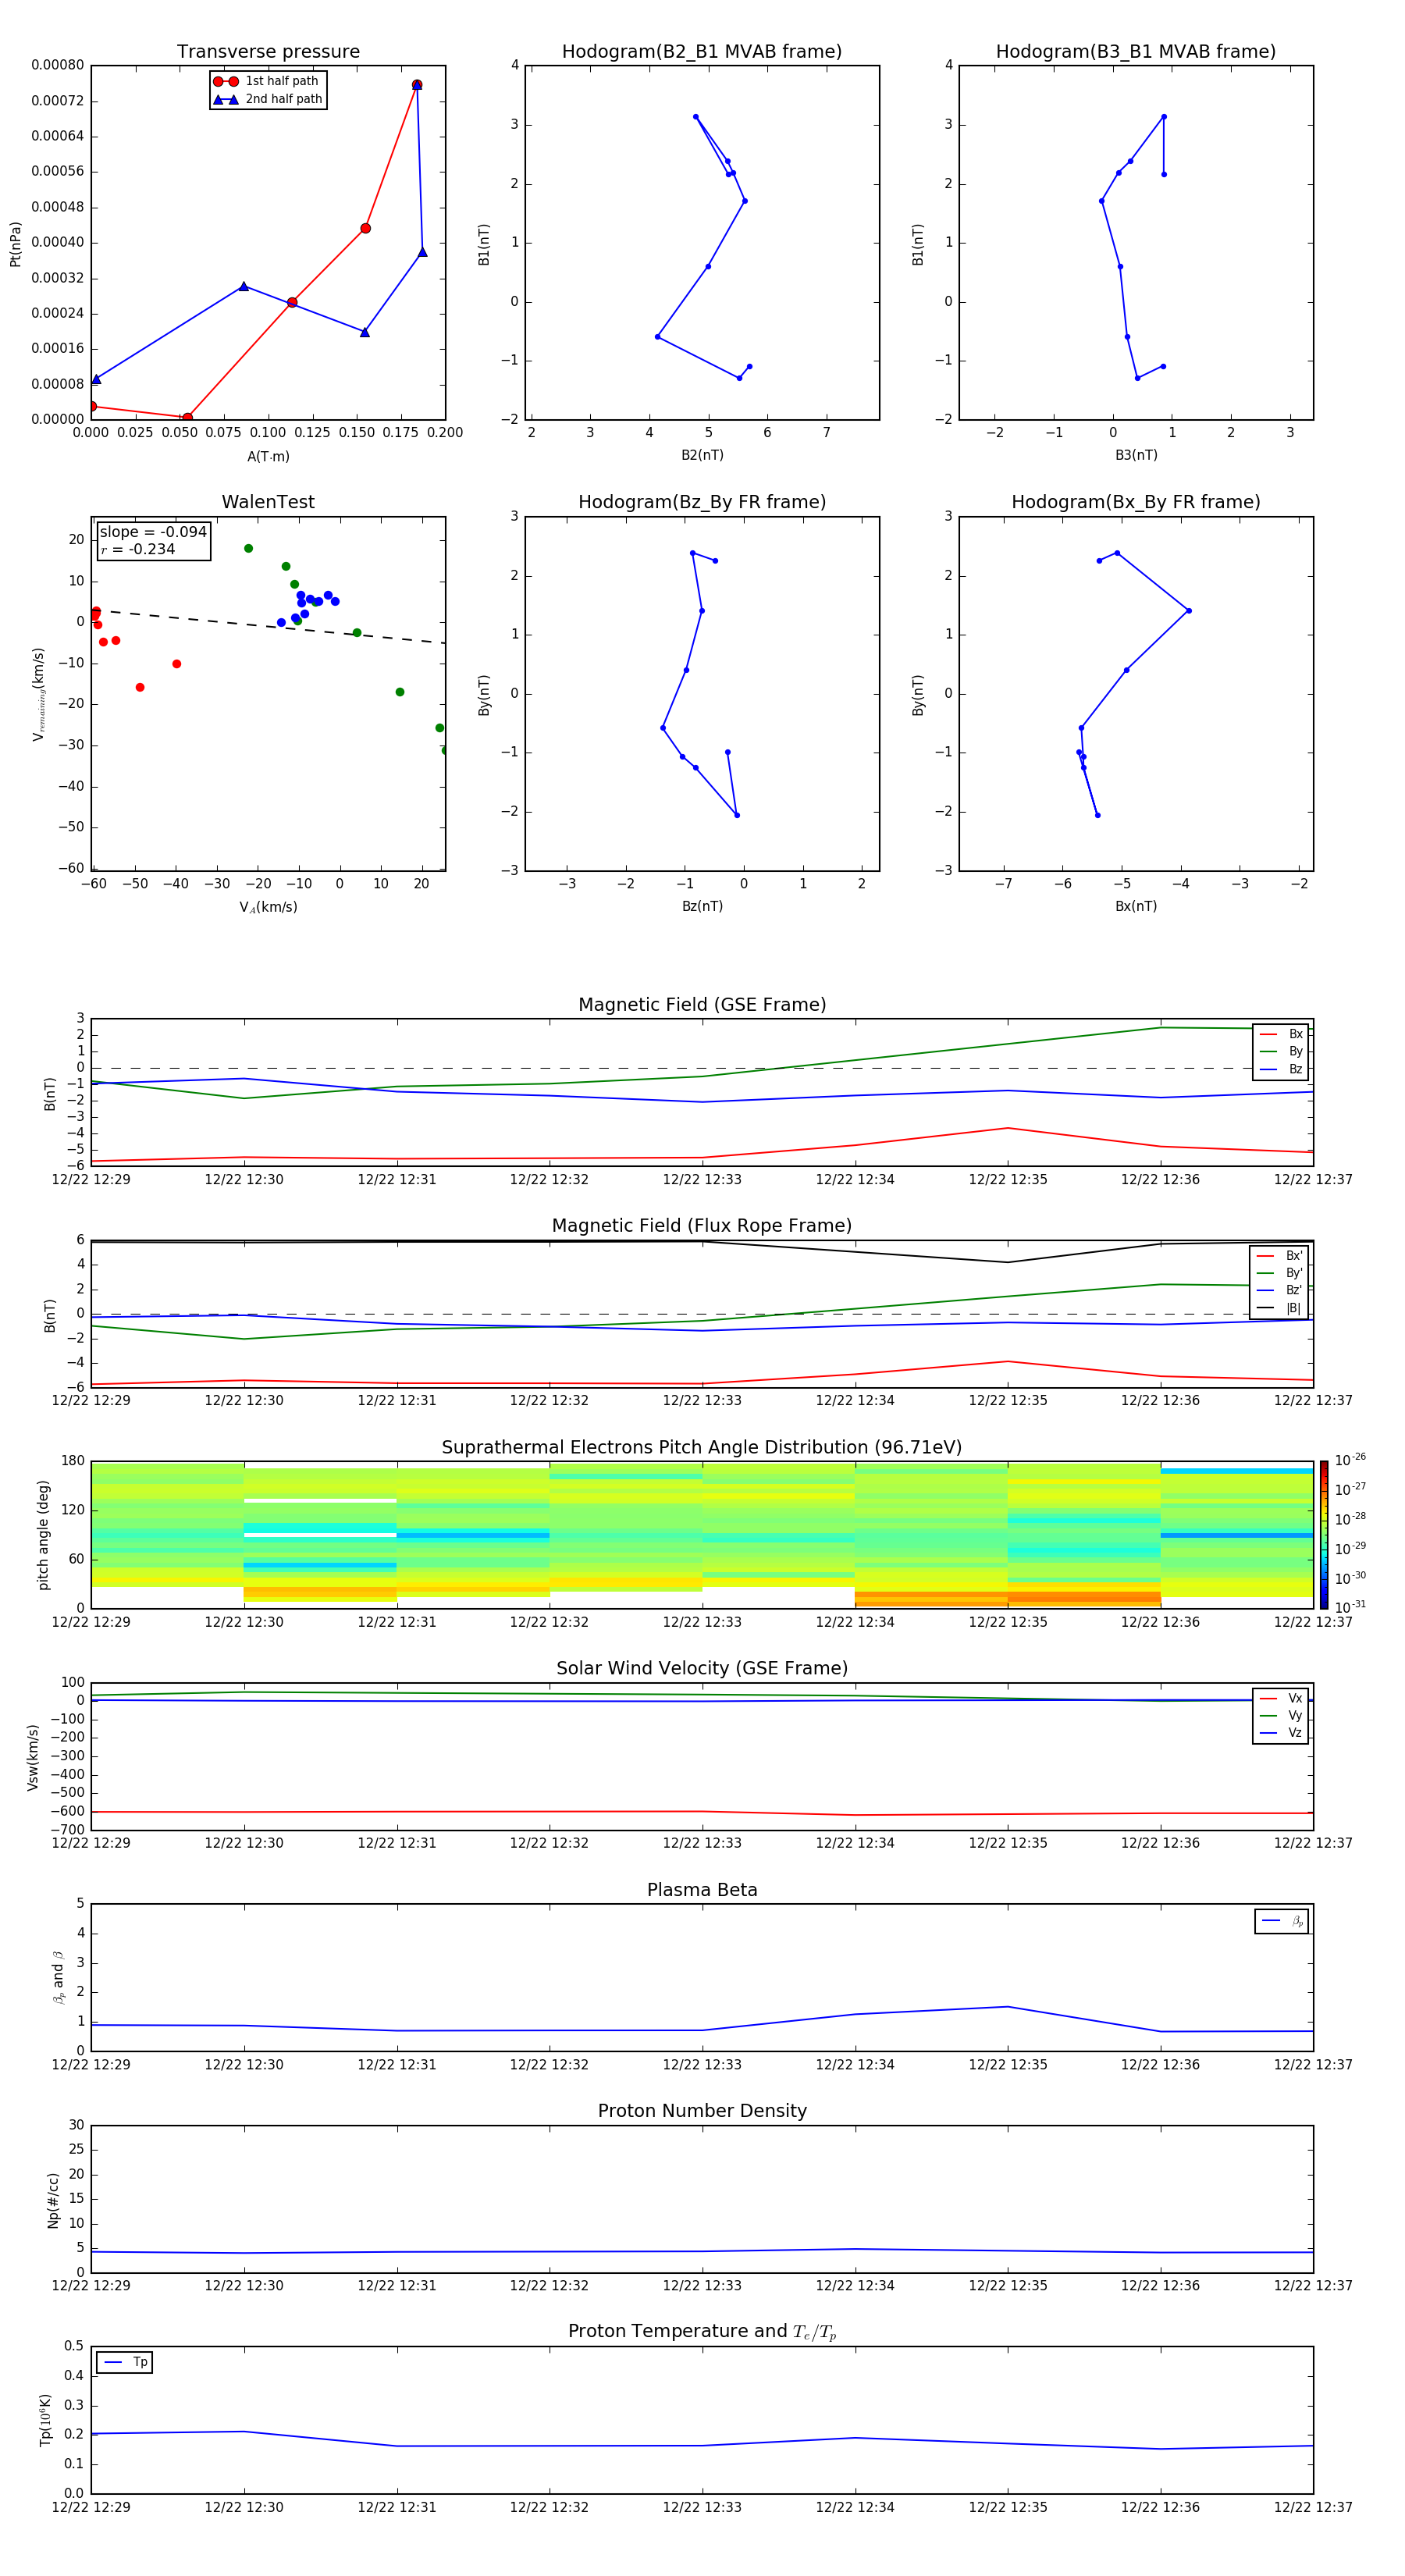Click the 'By' legend entry in GSE magnetic field
The width and height of the screenshot is (1405, 2576).
[x=1281, y=1052]
